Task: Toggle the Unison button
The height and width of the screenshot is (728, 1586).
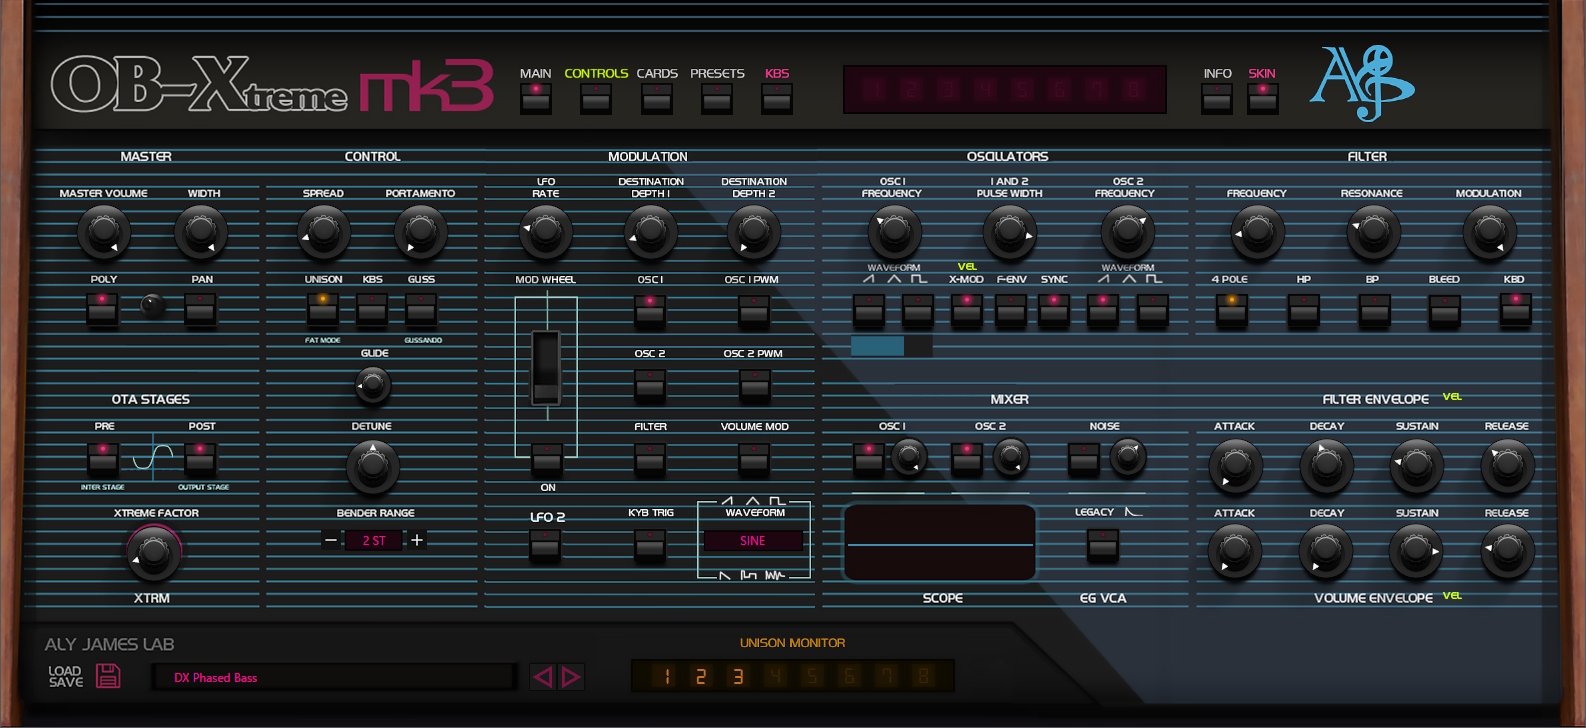Action: click(322, 310)
